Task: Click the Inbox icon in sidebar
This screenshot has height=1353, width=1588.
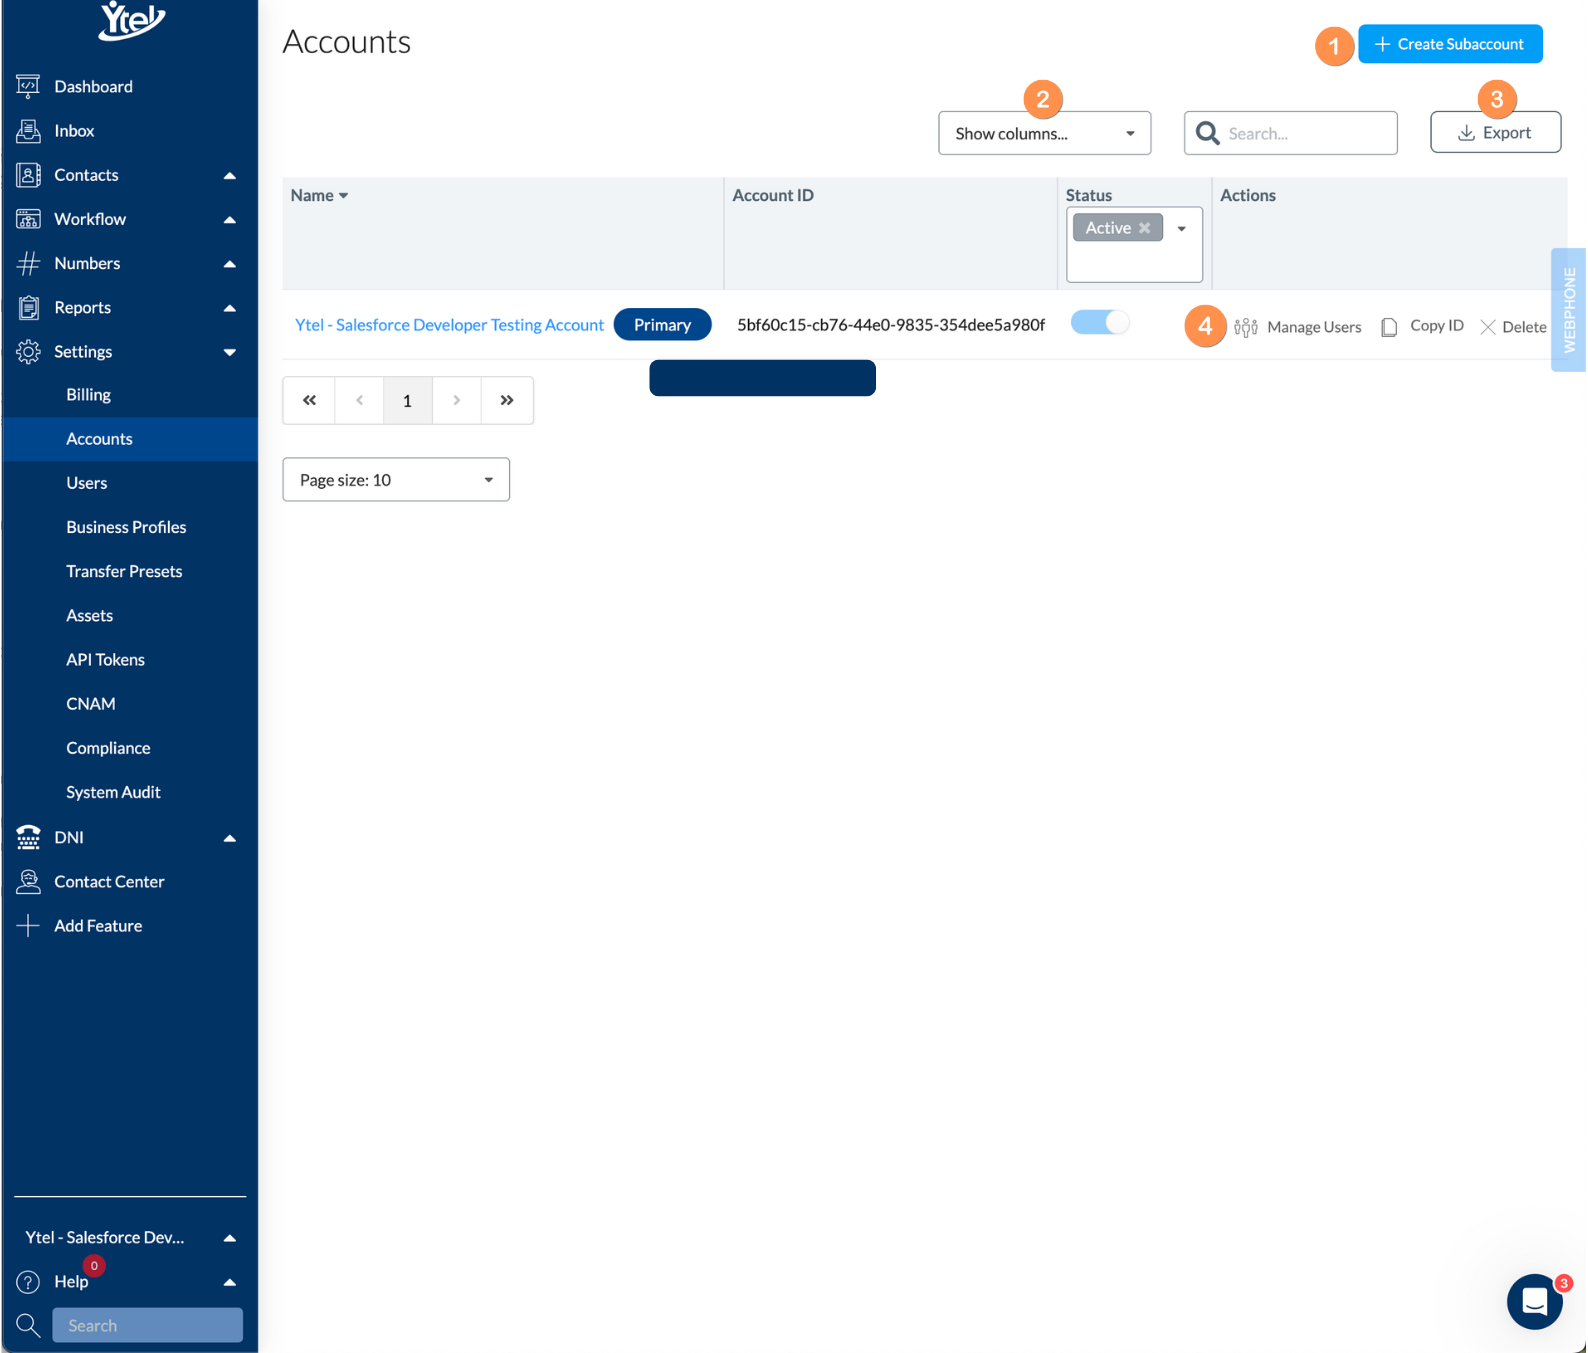Action: pyautogui.click(x=28, y=131)
